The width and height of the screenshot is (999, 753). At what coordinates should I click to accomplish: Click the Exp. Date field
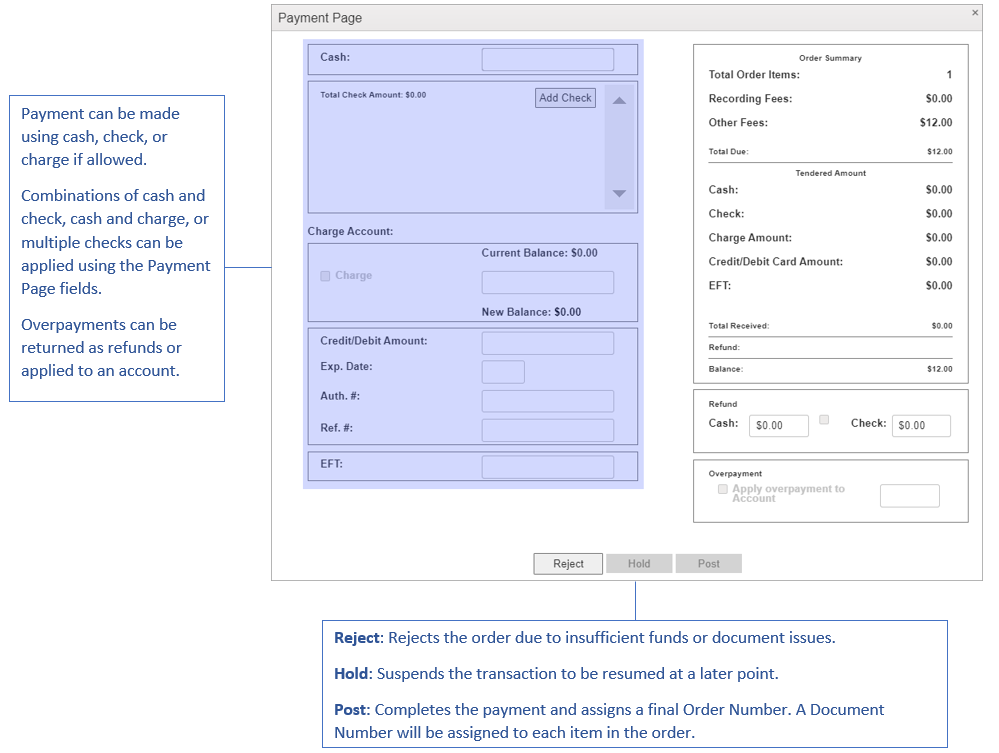point(503,372)
